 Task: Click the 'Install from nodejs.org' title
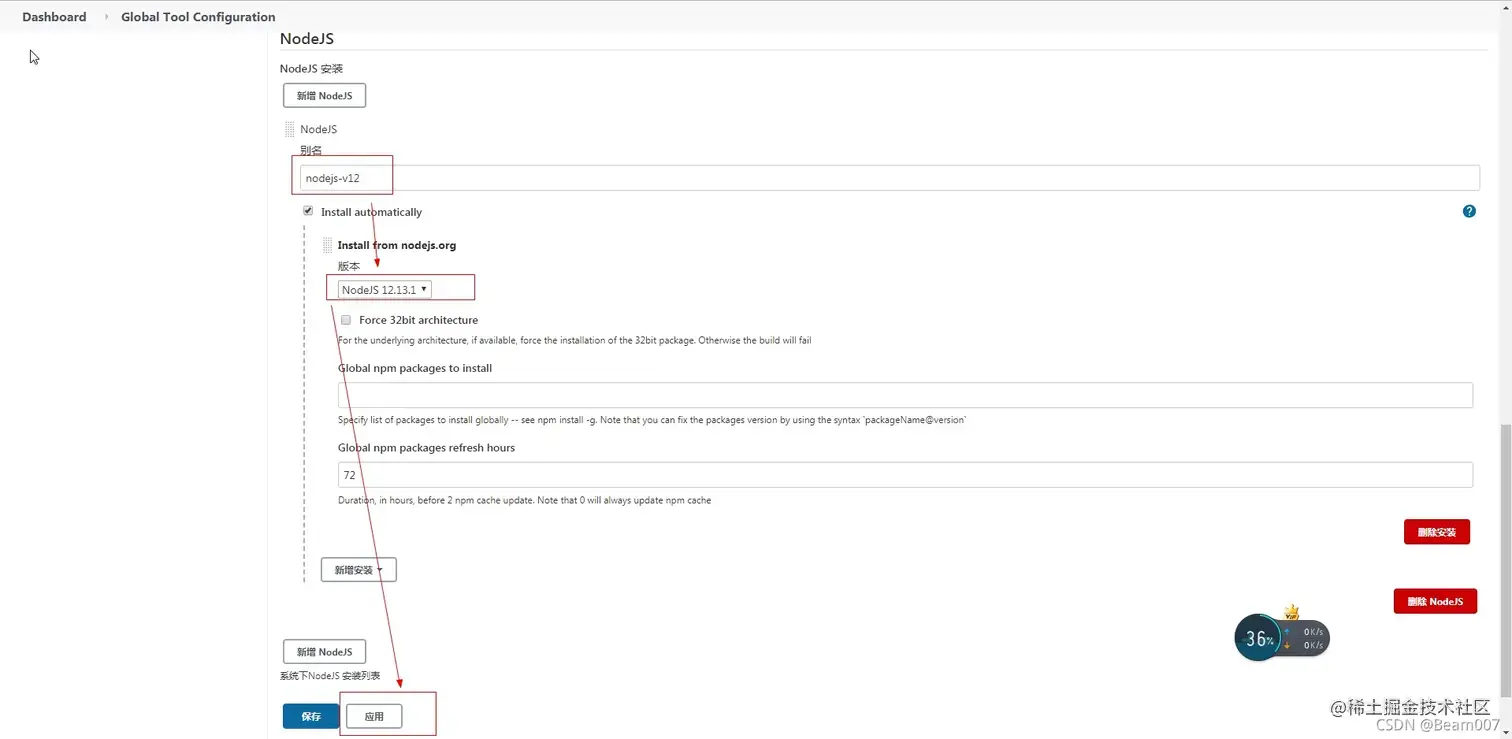click(397, 245)
